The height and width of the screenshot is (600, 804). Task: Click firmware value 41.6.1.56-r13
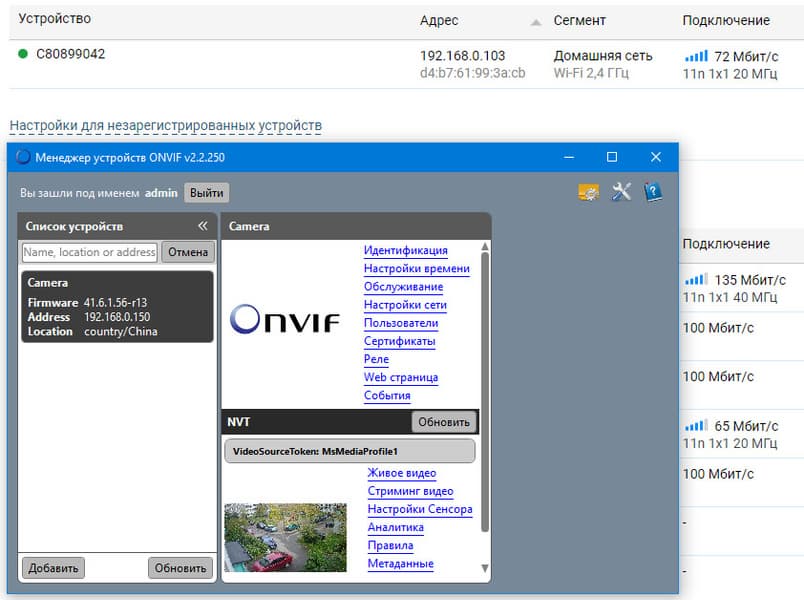[115, 303]
